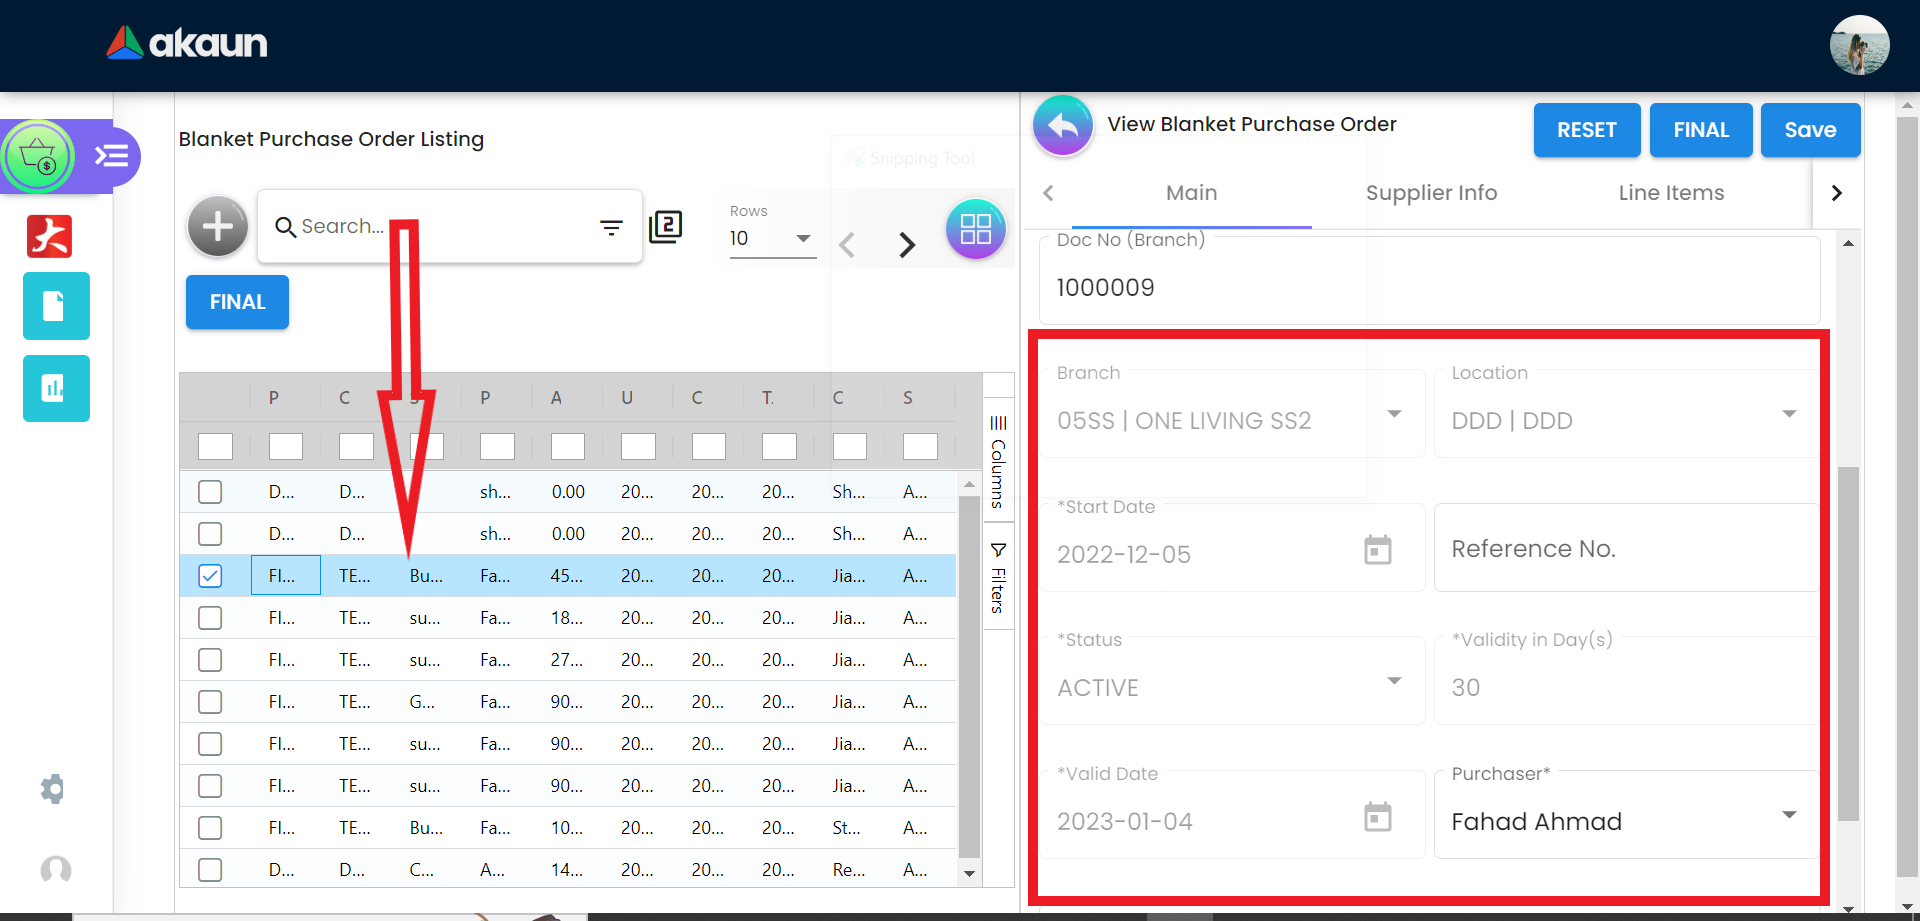The image size is (1920, 921).
Task: Click the akaun logo
Action: point(187,43)
